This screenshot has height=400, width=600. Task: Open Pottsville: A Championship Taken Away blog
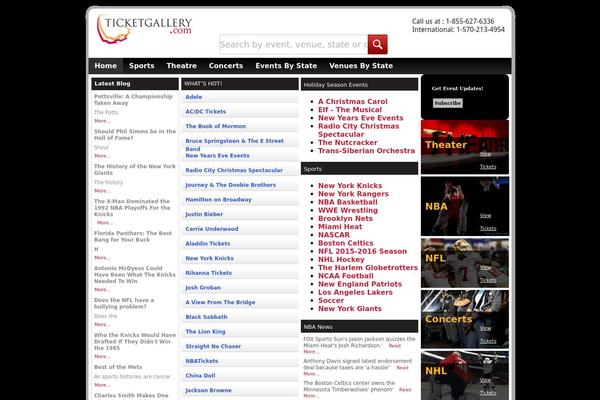133,100
